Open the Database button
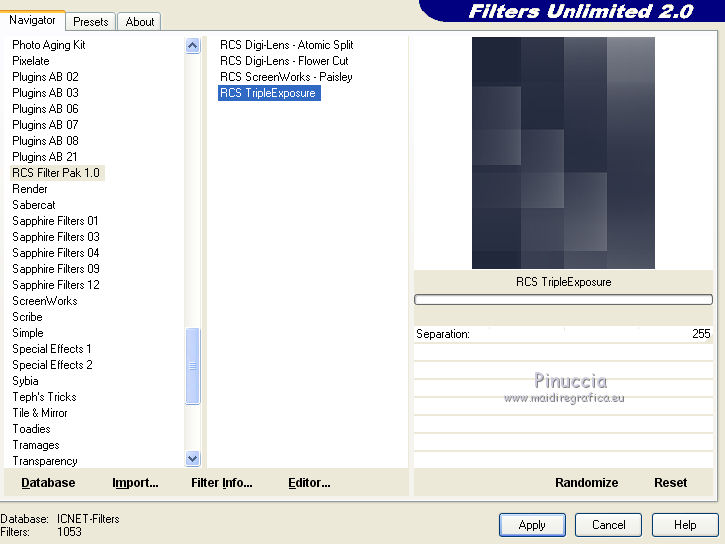Viewport: 725px width, 544px height. pyautogui.click(x=48, y=483)
